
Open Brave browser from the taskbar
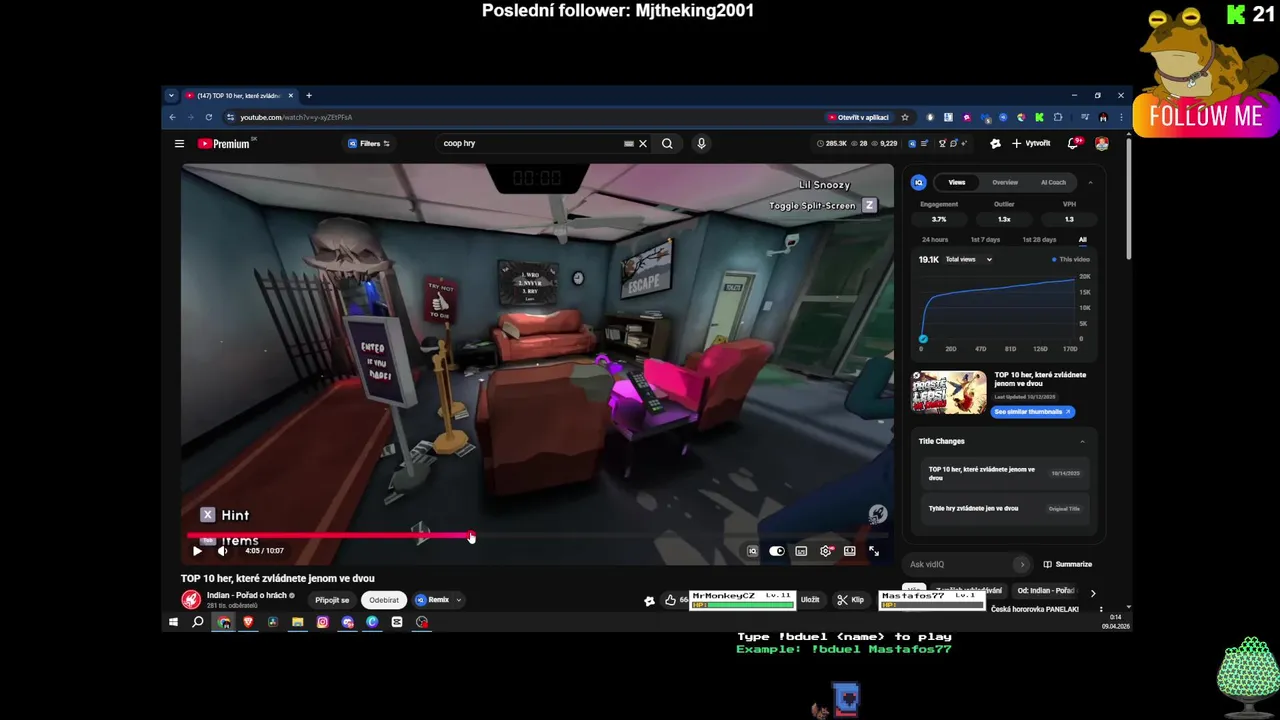pyautogui.click(x=248, y=622)
